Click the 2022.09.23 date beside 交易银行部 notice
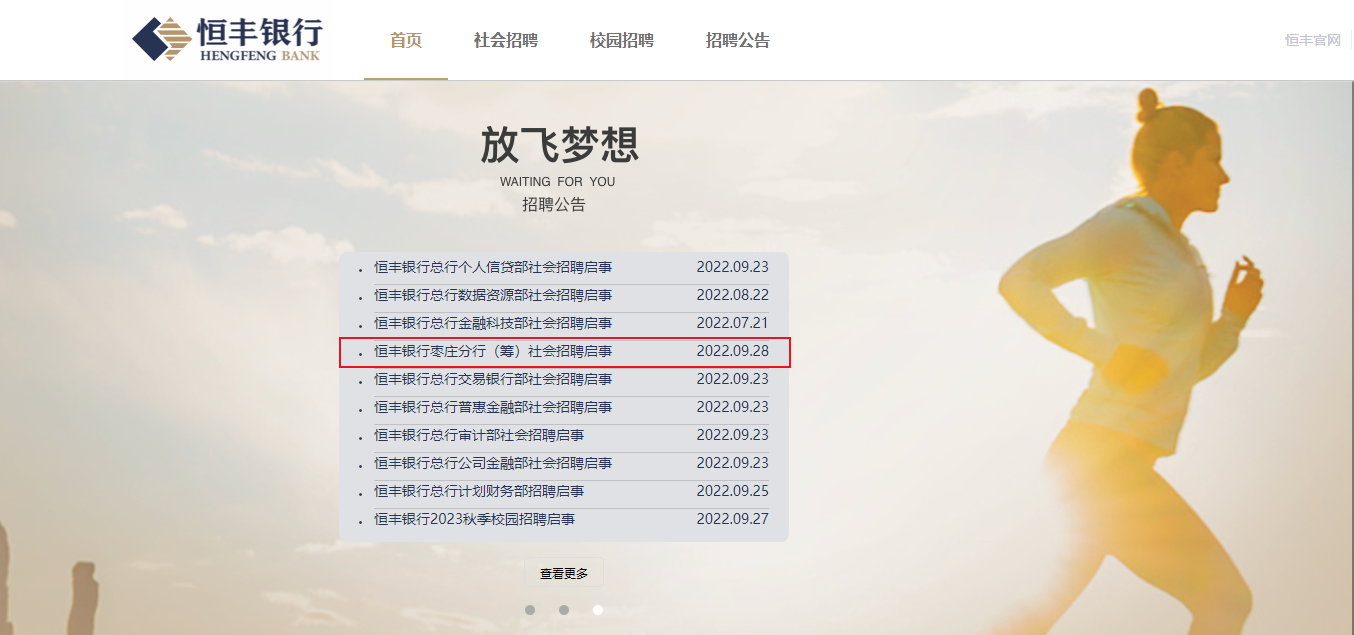Screen dimensions: 1354x635 coord(733,379)
